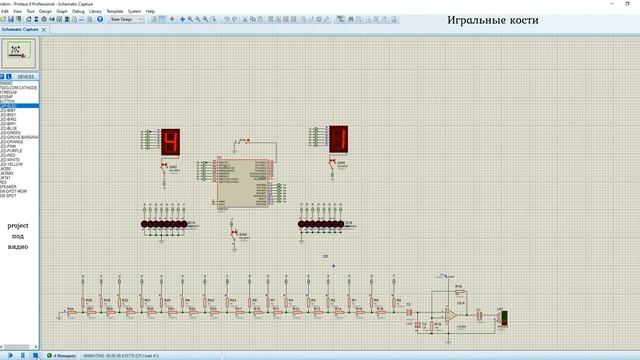Click the Library L button beside DEVICES
This screenshot has width=640, height=360.
coord(9,76)
